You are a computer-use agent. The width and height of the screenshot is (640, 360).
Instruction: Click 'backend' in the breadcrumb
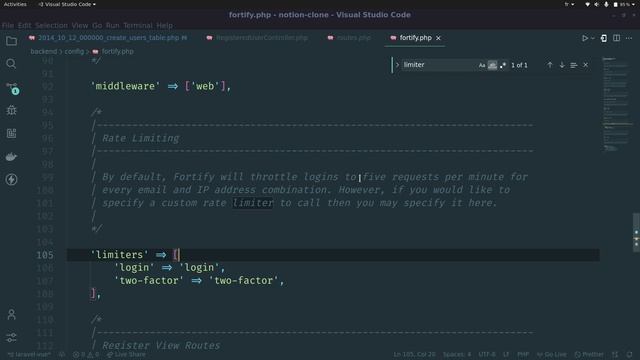tap(44, 51)
